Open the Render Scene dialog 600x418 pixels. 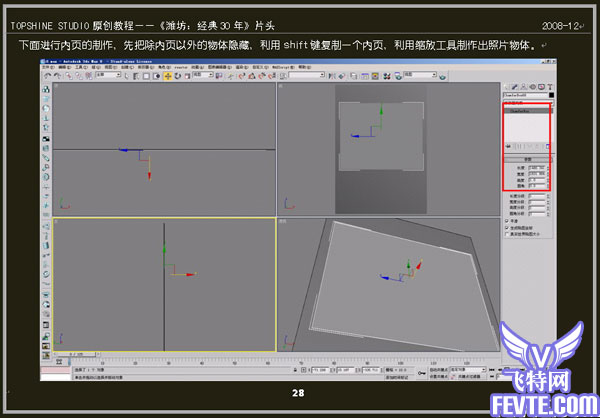pos(398,76)
